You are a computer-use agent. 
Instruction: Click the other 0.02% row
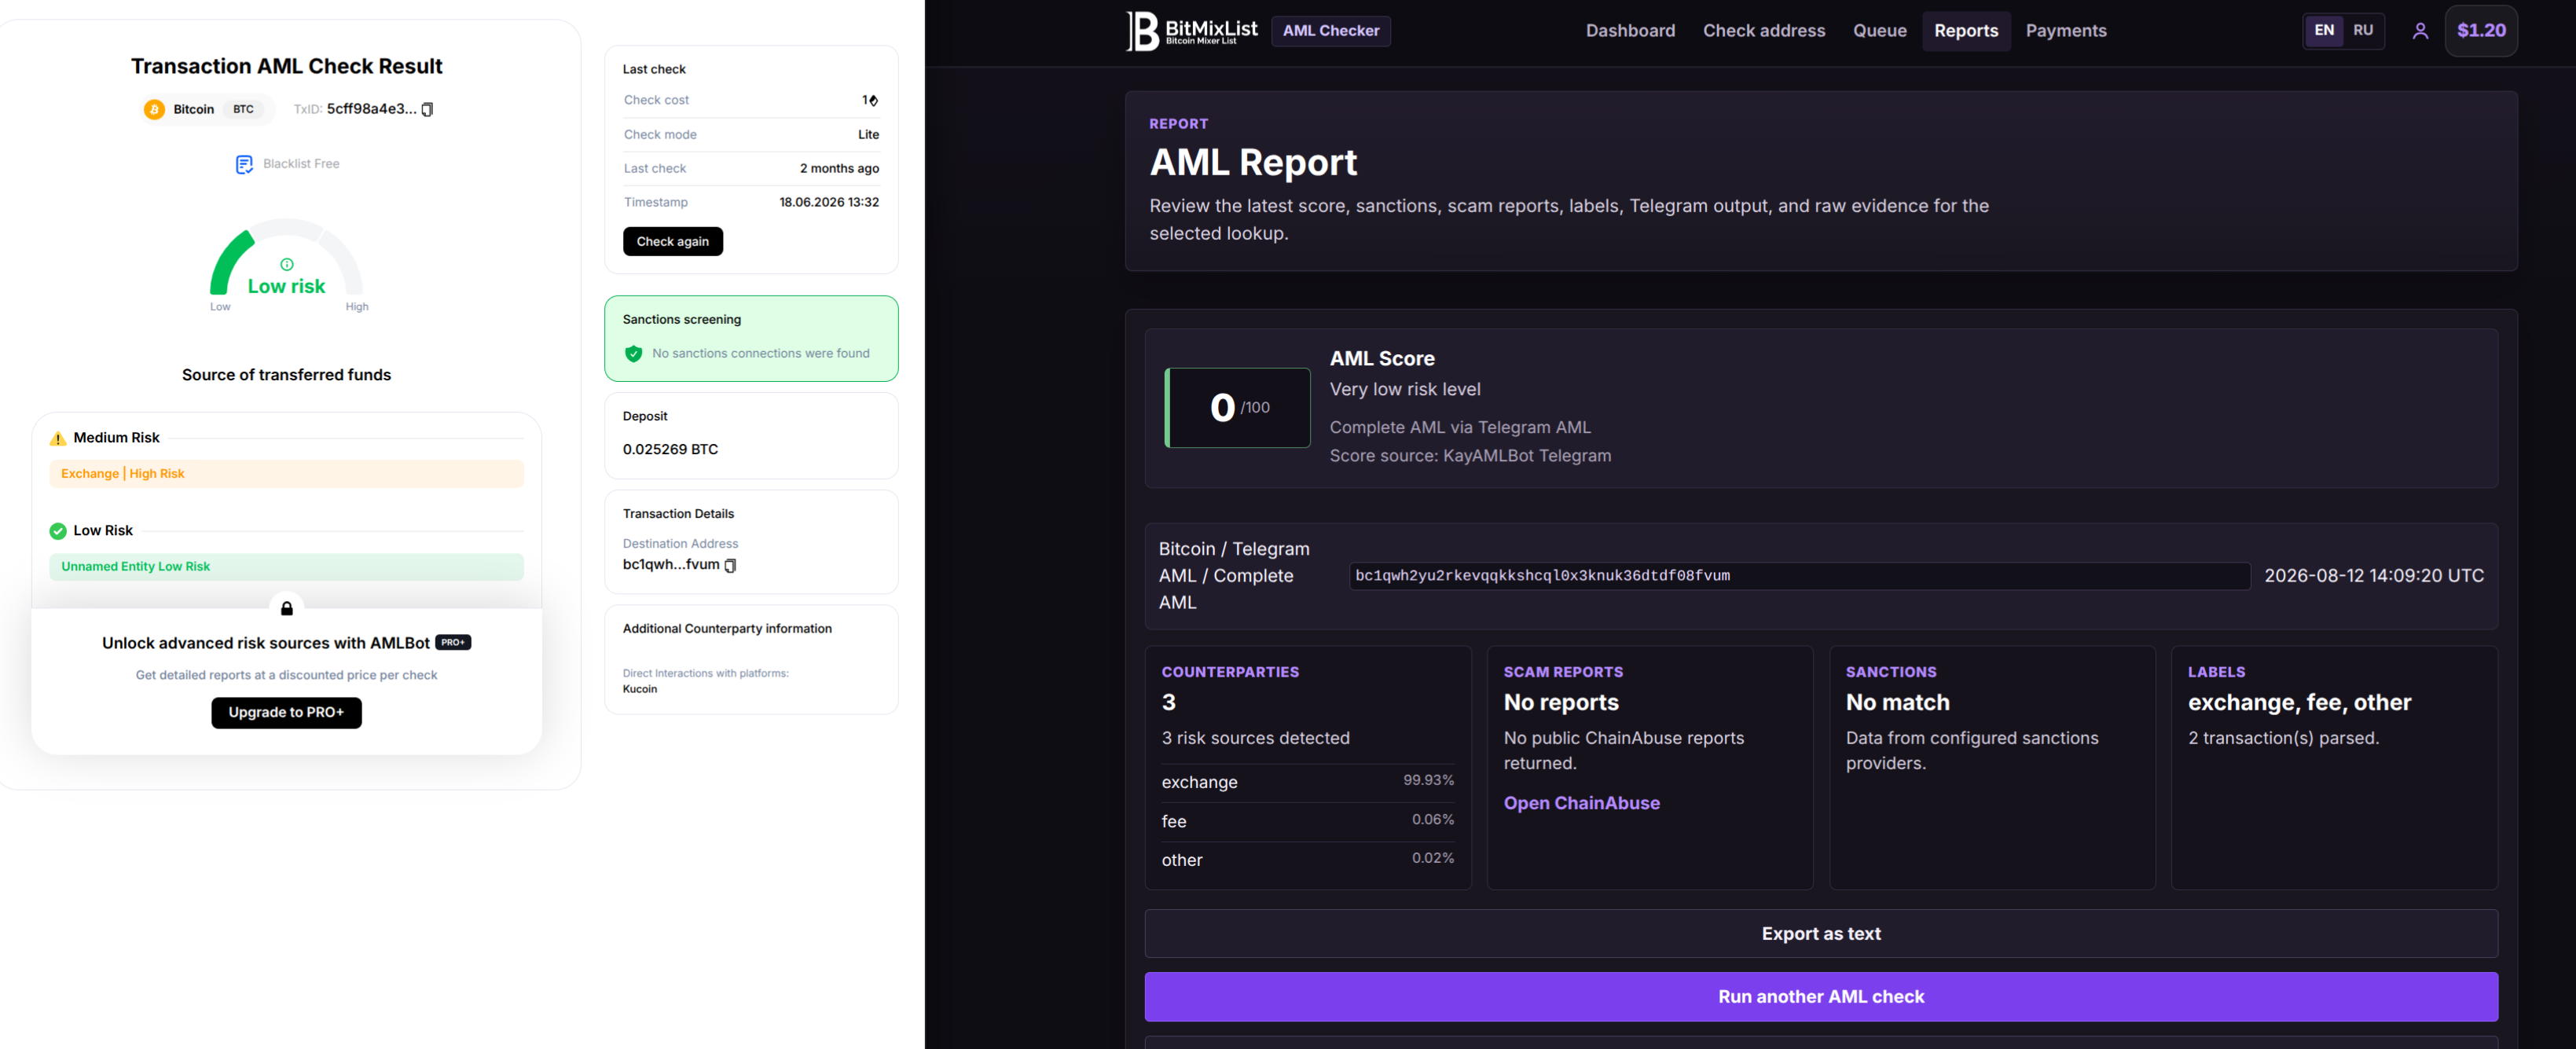[x=1307, y=860]
